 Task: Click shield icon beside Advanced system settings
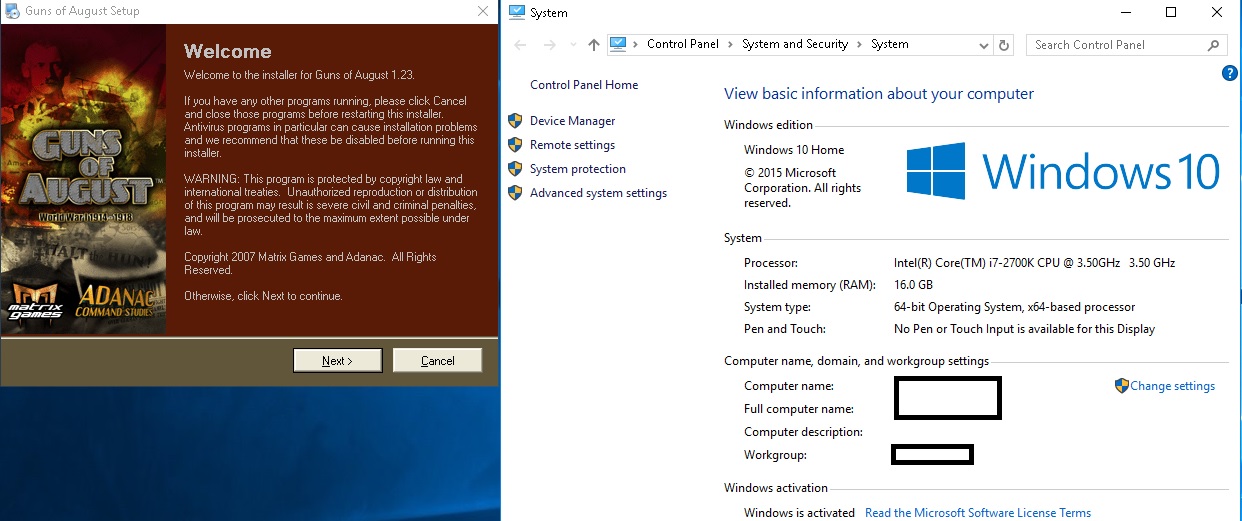[515, 192]
